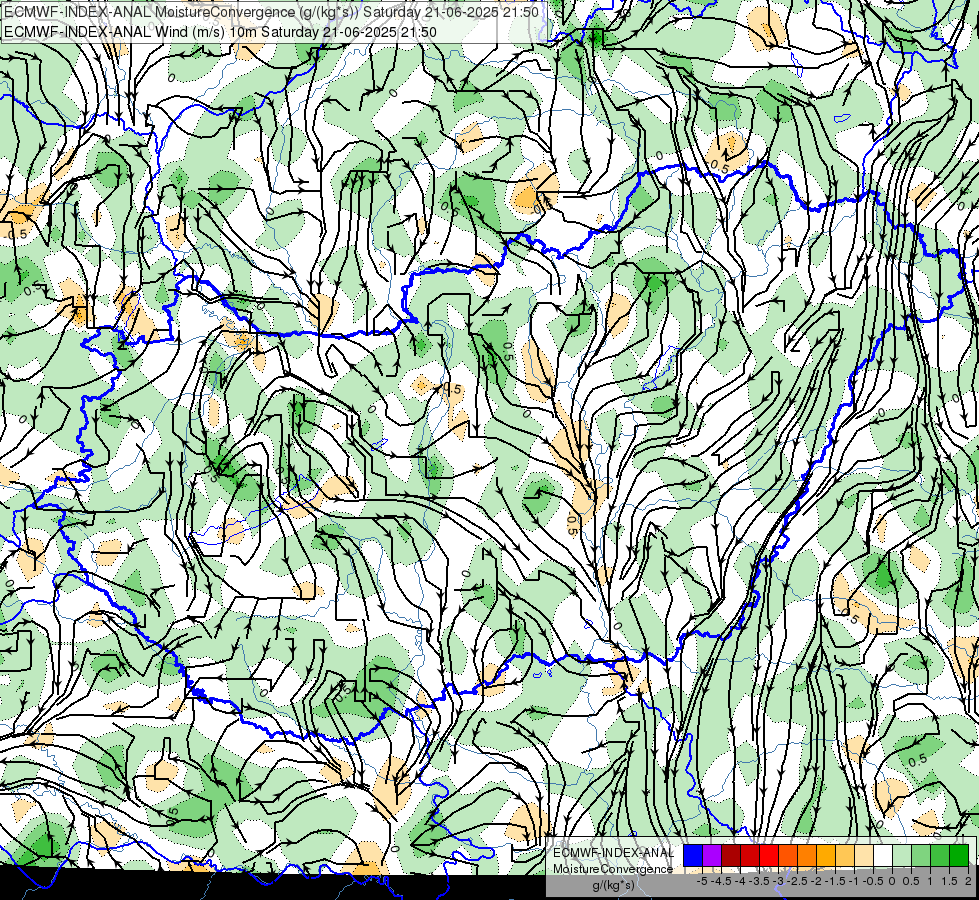The image size is (979, 900).
Task: Click the 'ECMWF-INDEX-ANAL' label in the legend
Action: pos(614,853)
